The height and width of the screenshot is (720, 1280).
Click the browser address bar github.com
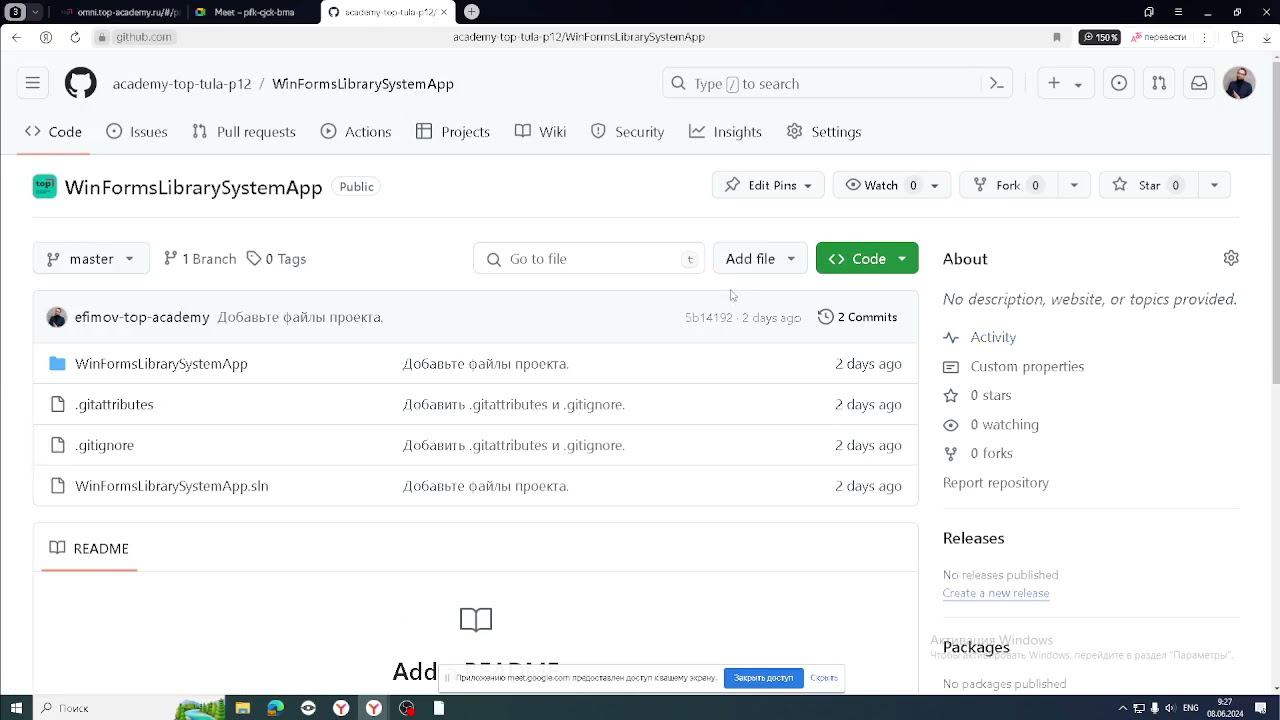click(x=144, y=37)
